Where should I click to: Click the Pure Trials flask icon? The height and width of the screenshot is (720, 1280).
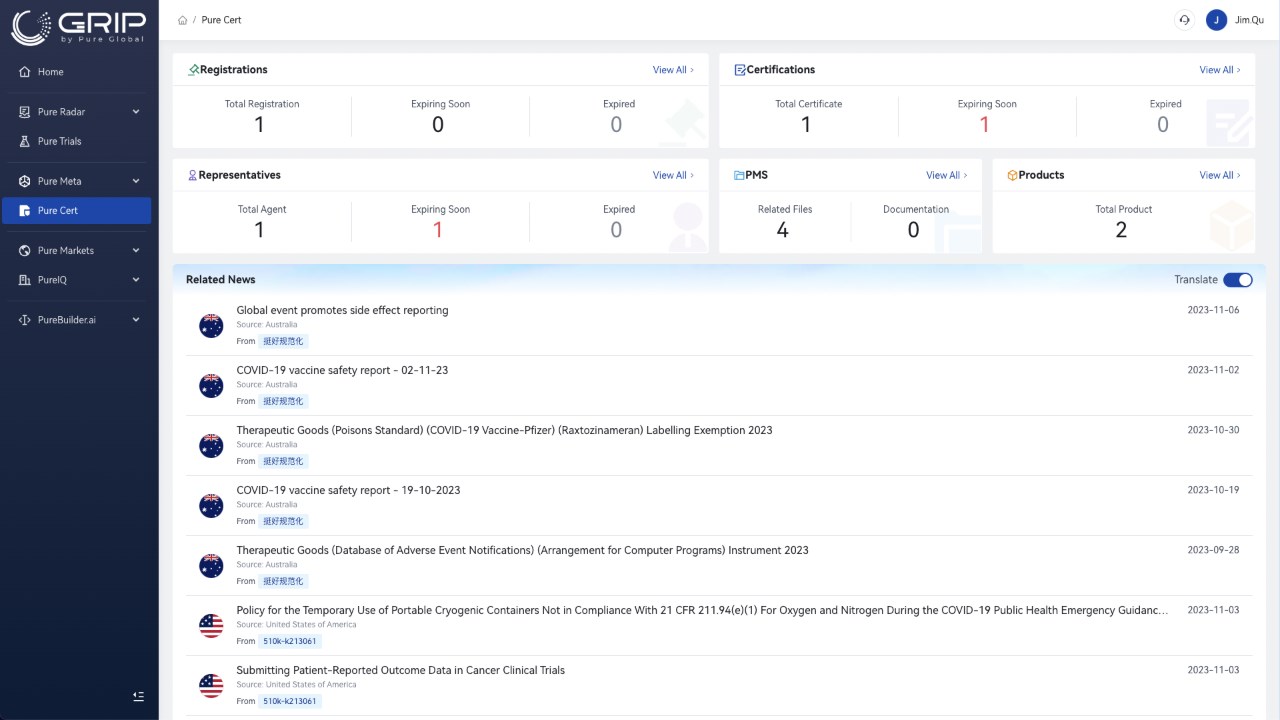click(25, 141)
